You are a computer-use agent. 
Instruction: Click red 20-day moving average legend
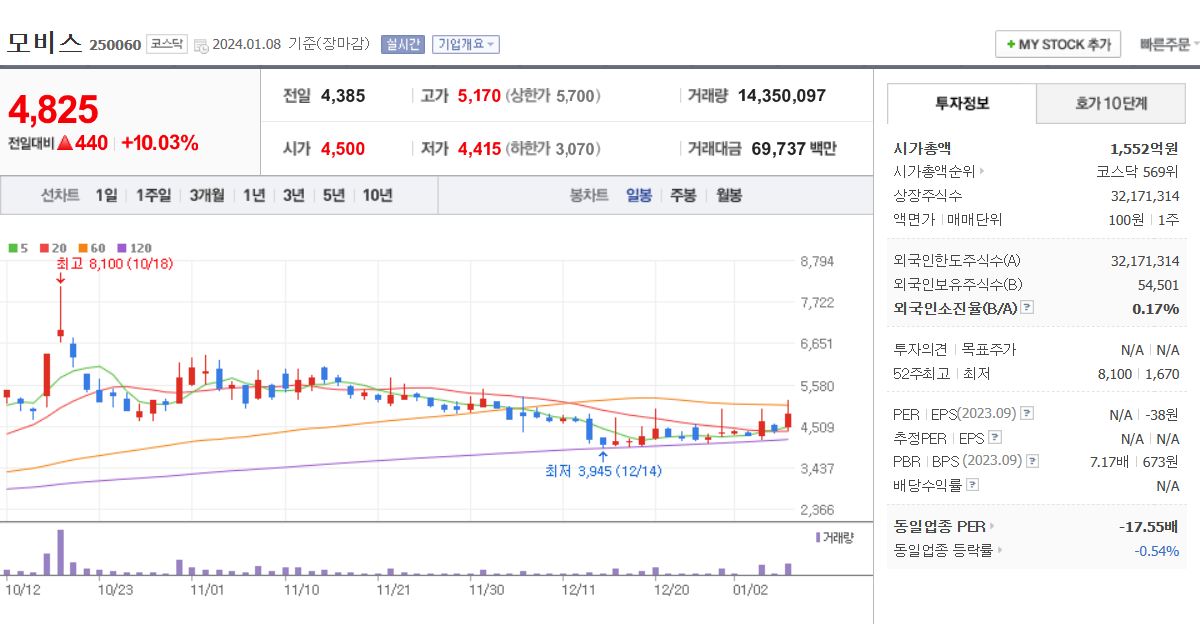tap(51, 247)
